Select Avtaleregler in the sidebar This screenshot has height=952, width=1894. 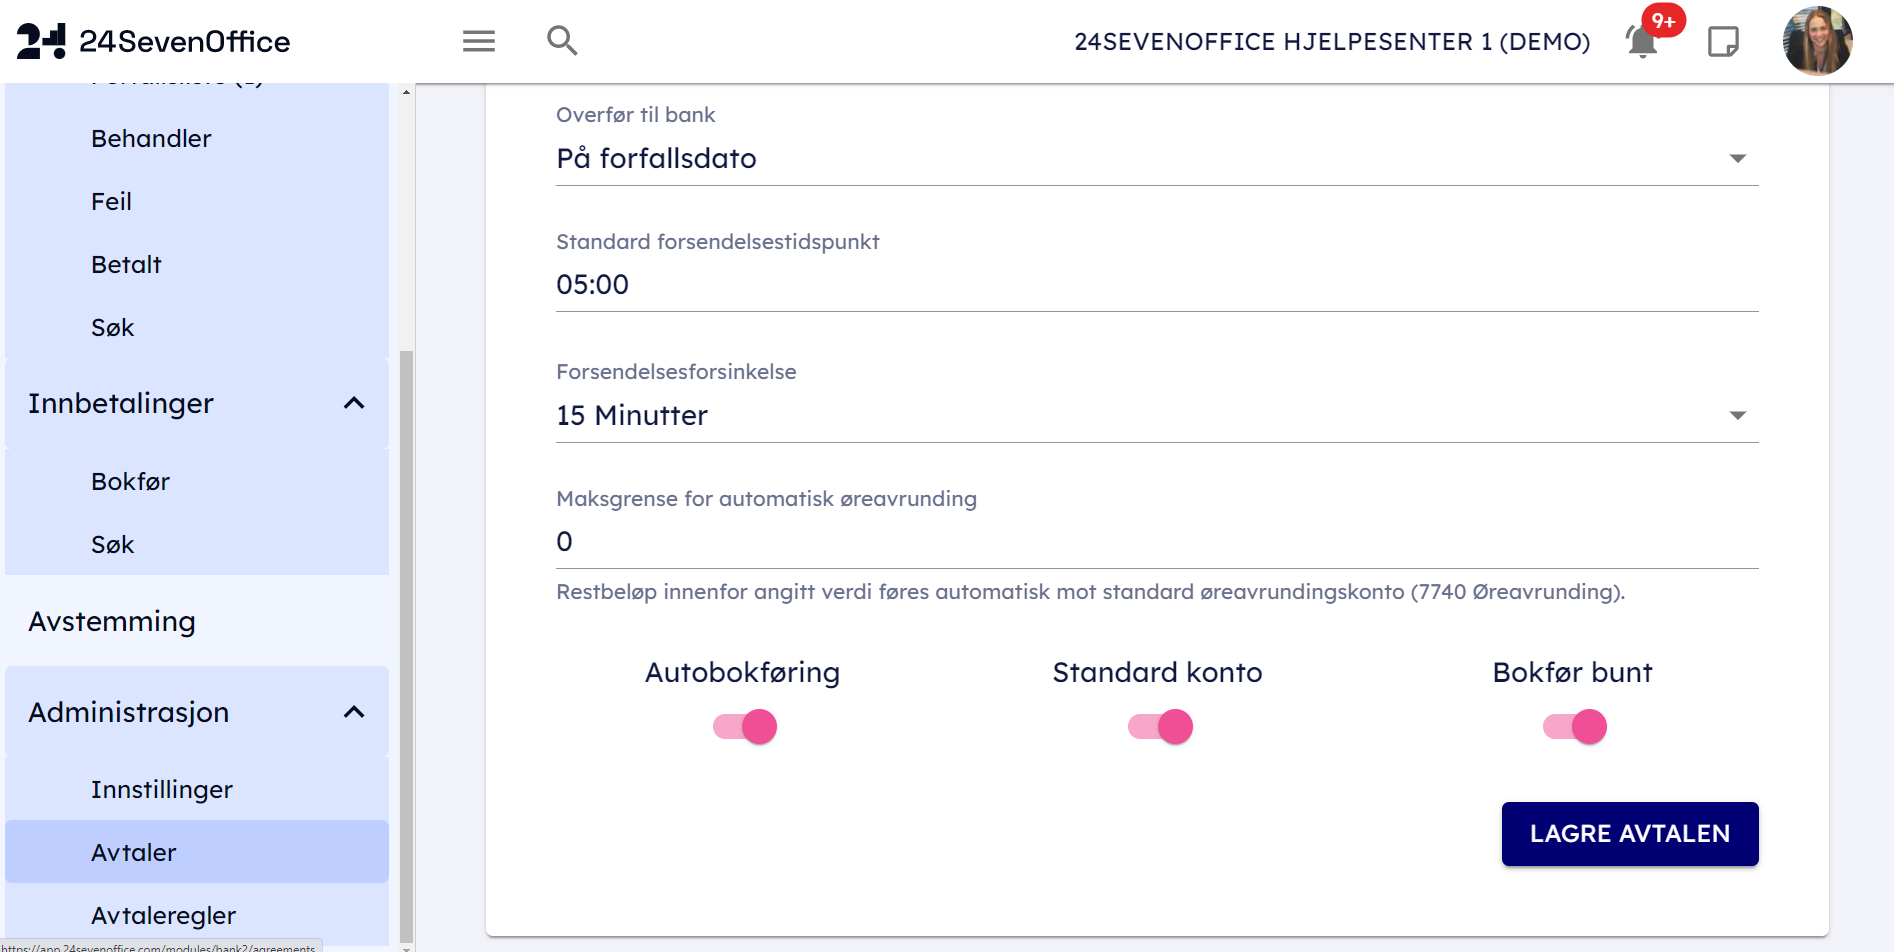pyautogui.click(x=164, y=916)
